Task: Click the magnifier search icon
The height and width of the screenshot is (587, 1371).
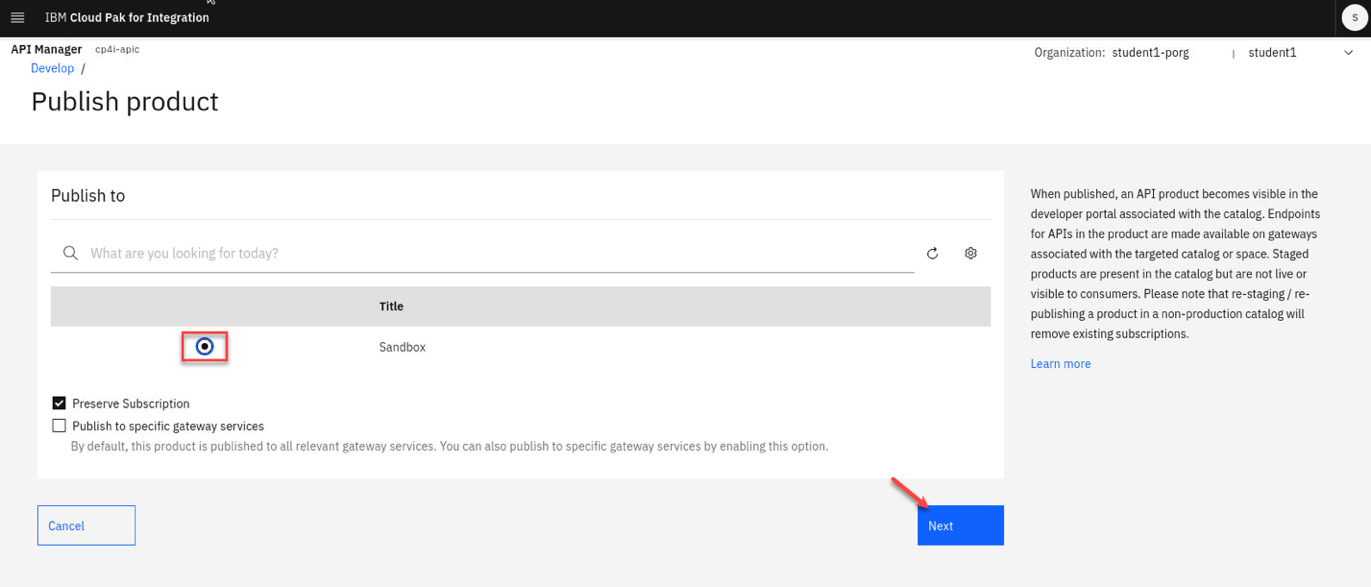Action: 70,253
